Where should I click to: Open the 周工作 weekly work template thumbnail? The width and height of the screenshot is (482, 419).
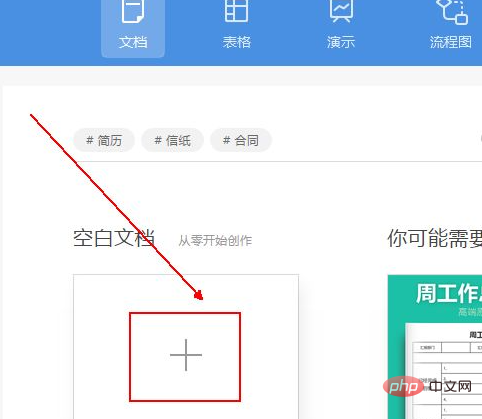pos(435,347)
